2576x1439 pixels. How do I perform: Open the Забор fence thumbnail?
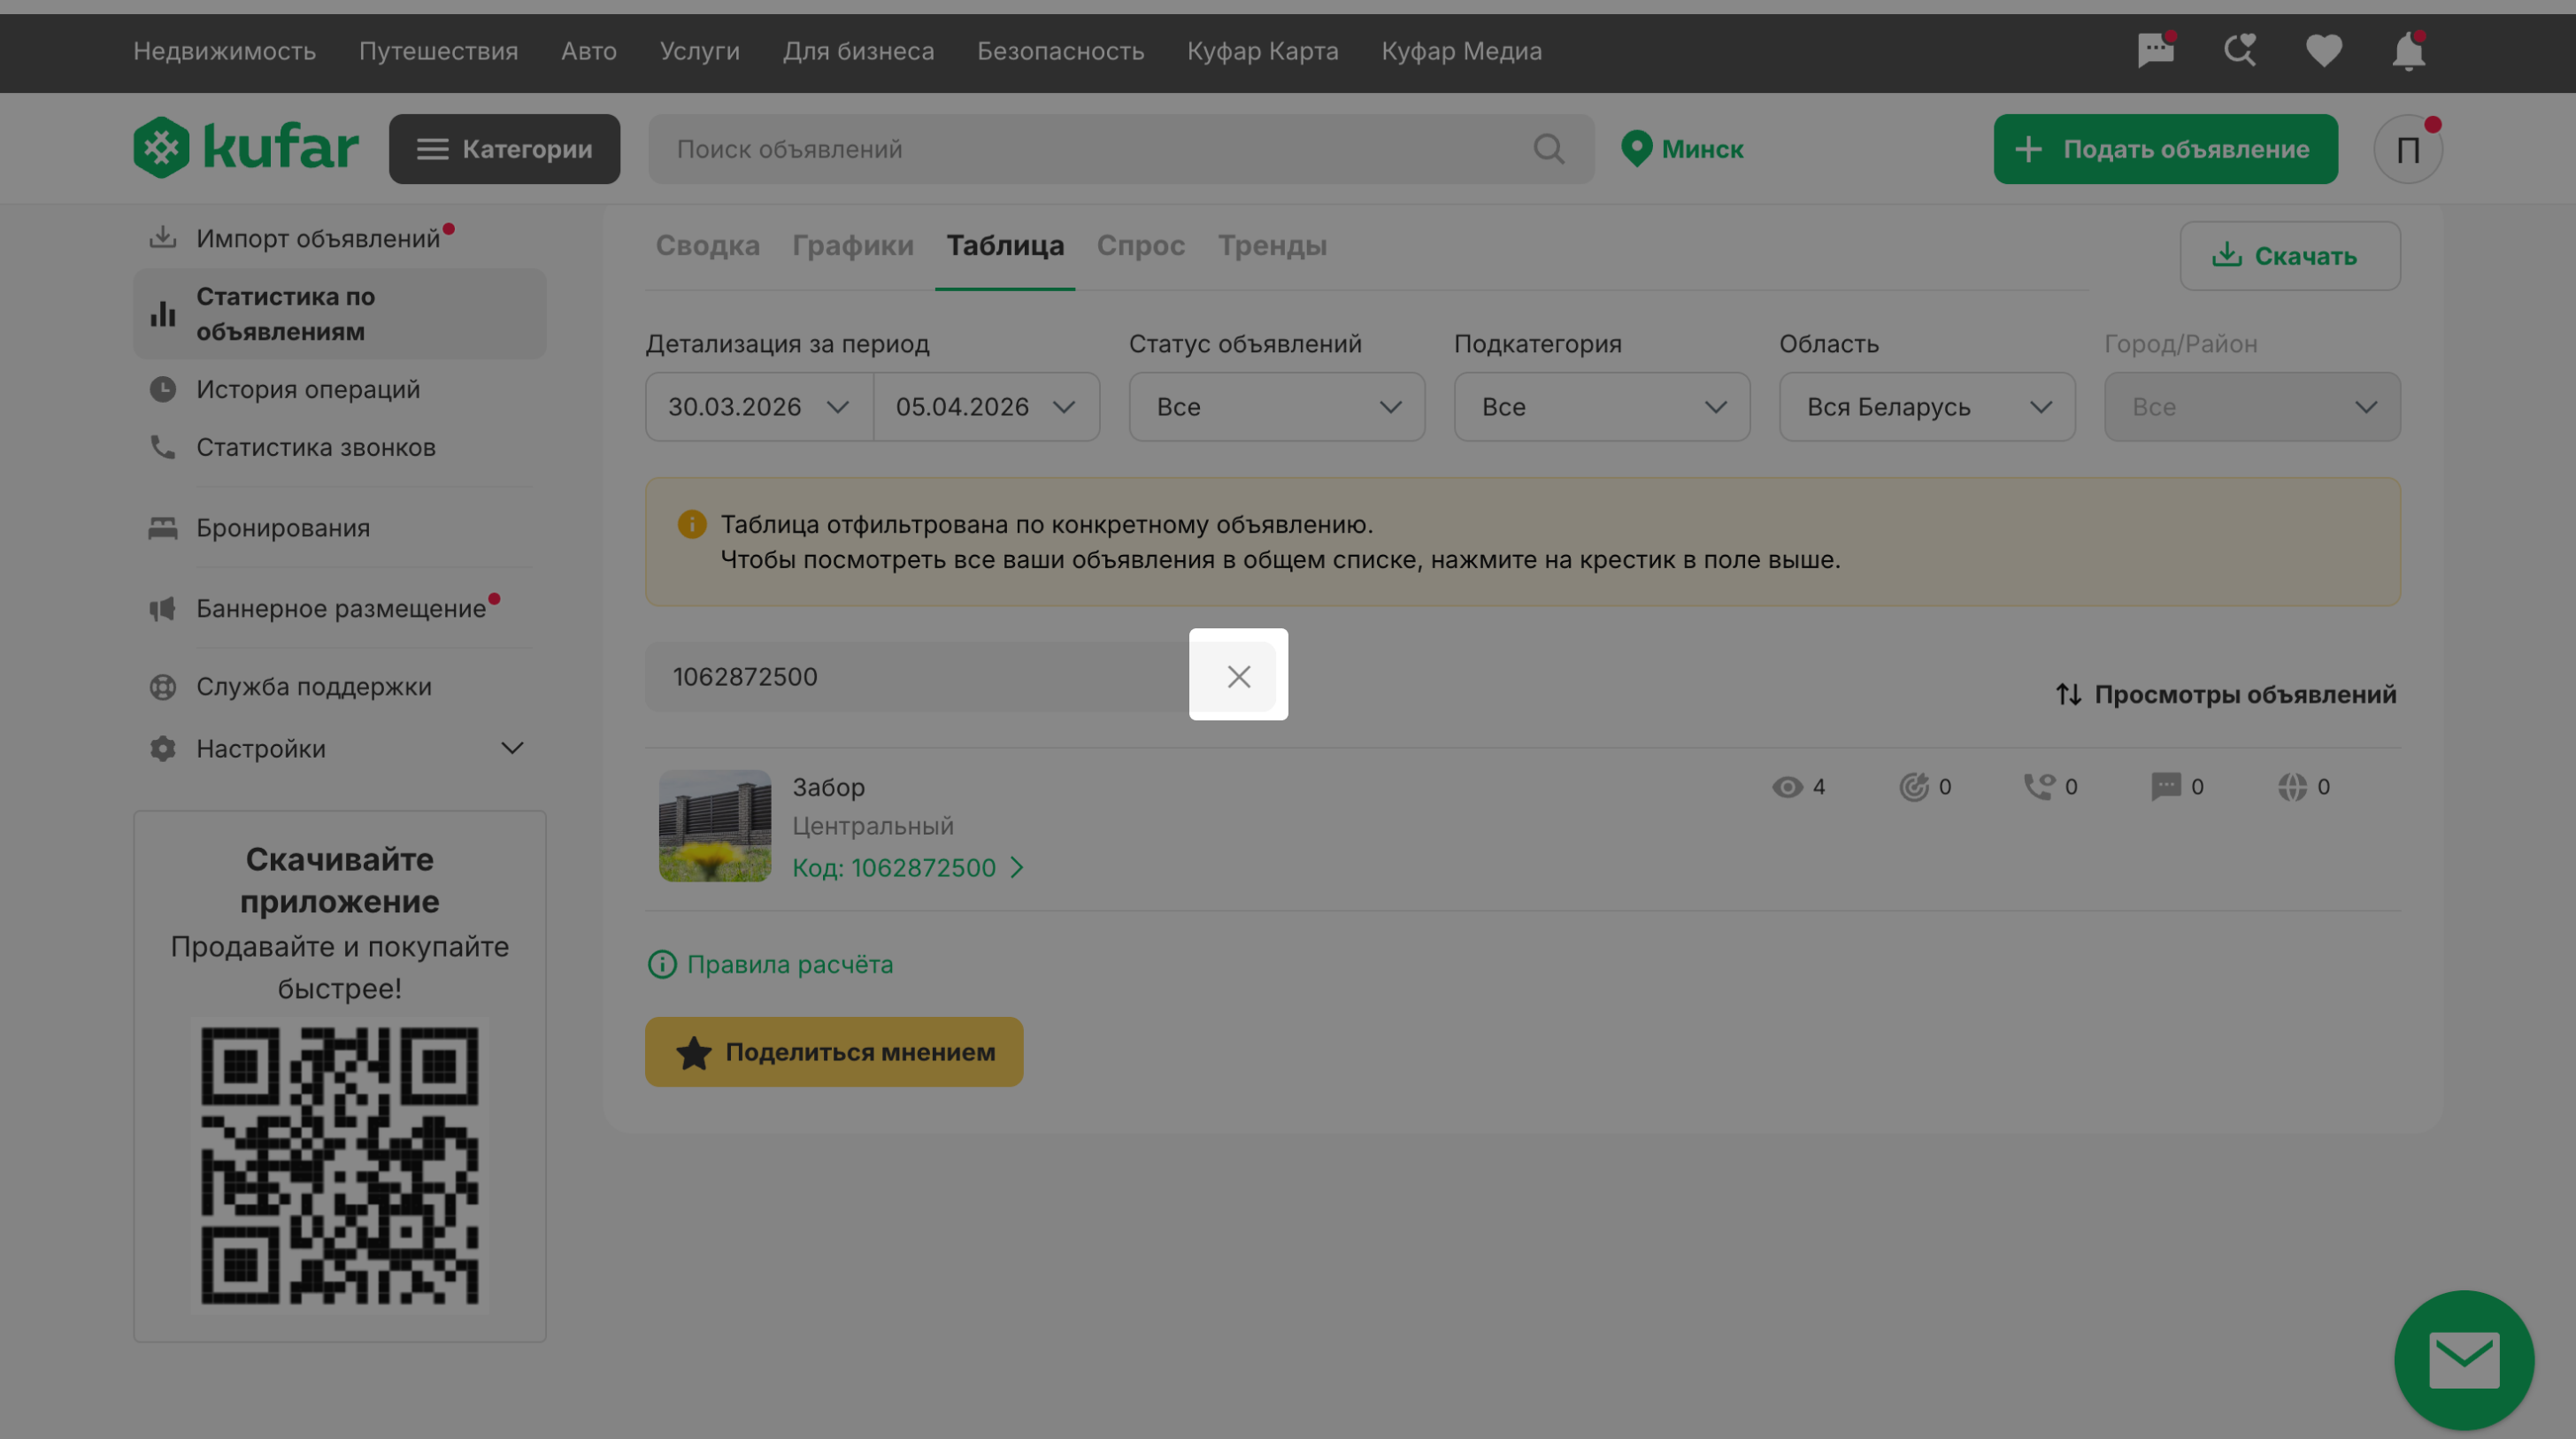click(x=714, y=826)
